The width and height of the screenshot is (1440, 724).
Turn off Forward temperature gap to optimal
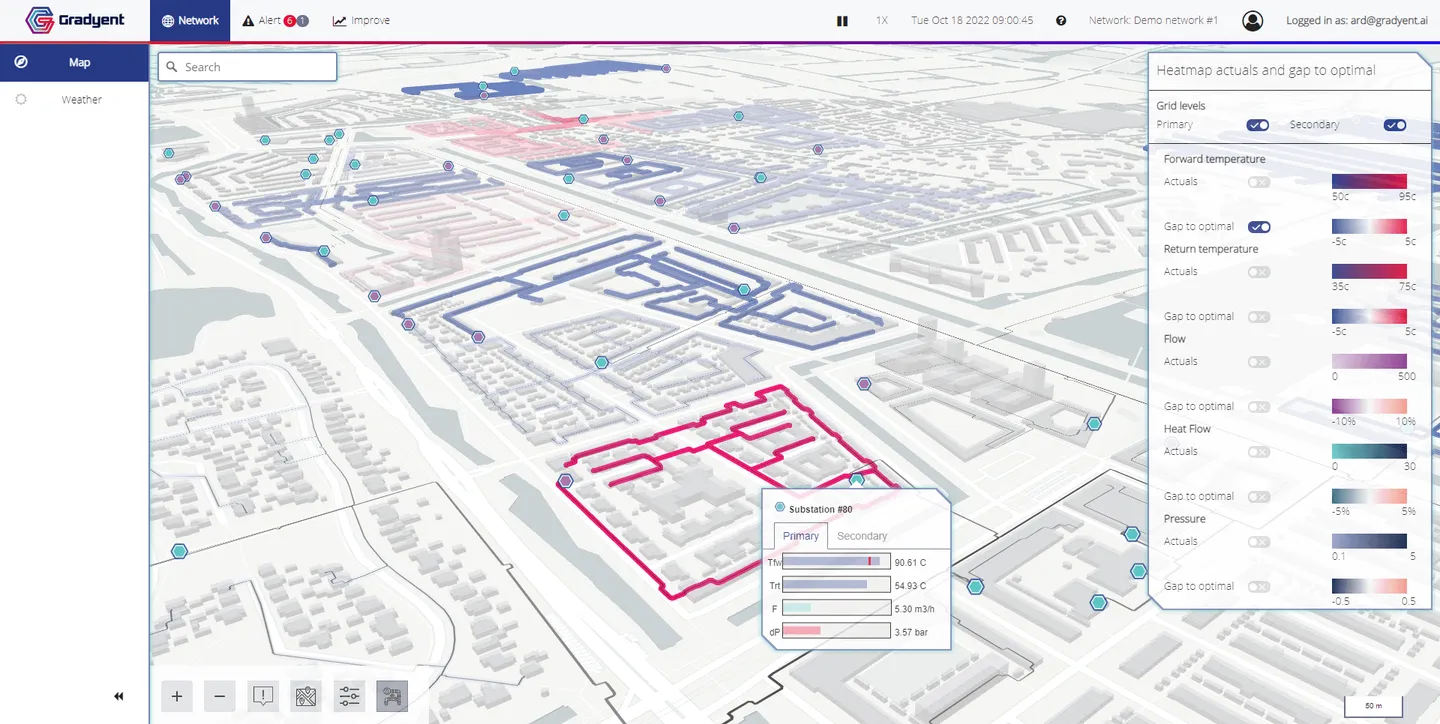coord(1259,227)
